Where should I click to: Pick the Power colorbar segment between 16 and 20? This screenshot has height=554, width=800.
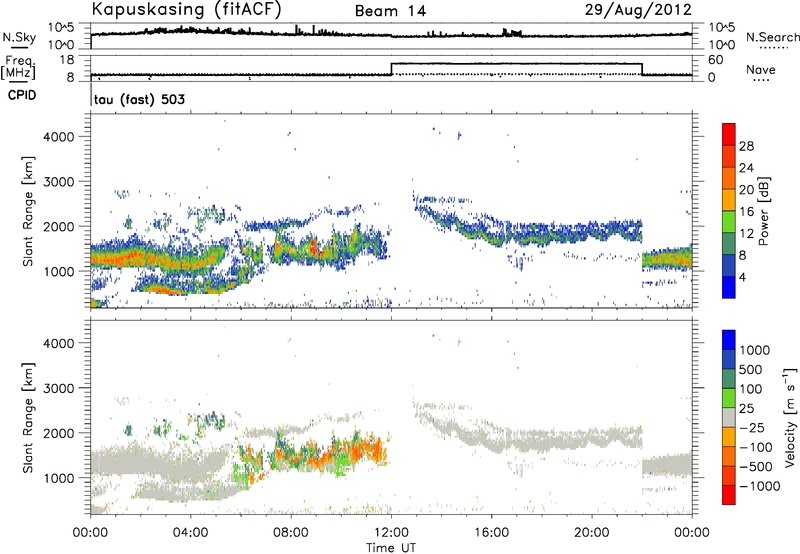pos(729,200)
